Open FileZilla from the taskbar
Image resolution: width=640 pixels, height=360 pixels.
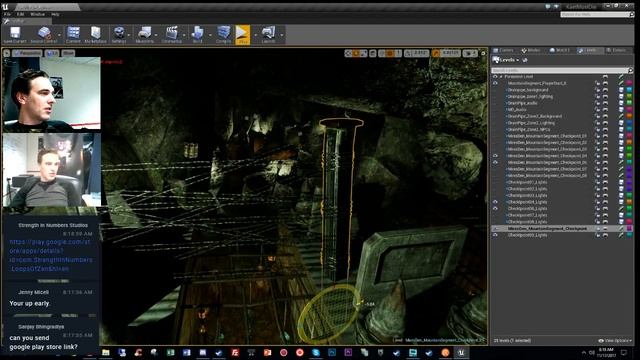[235, 352]
